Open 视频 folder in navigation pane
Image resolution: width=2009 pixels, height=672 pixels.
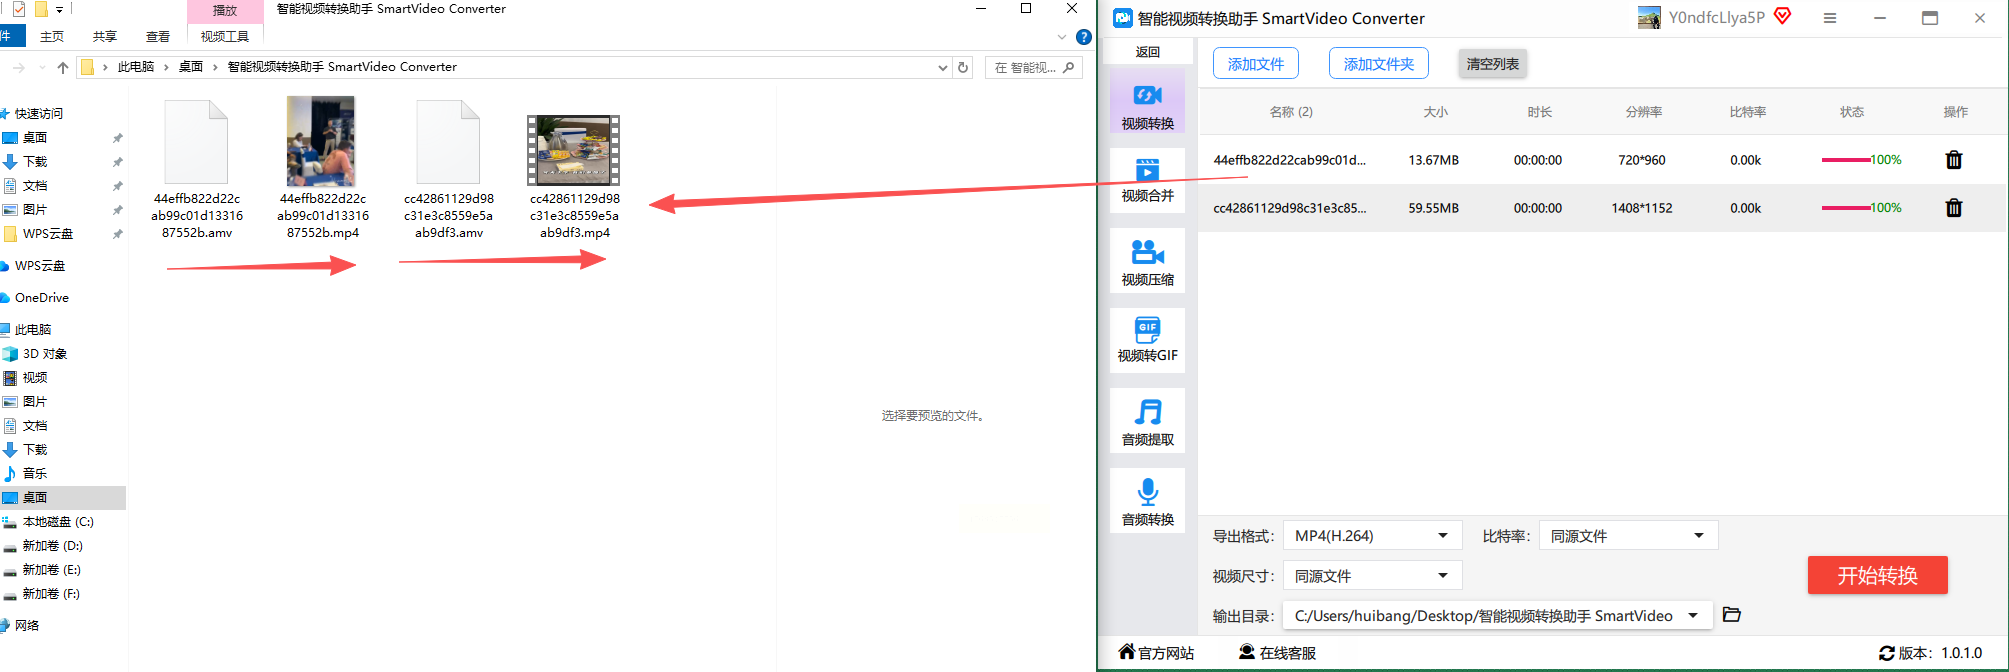coord(35,378)
